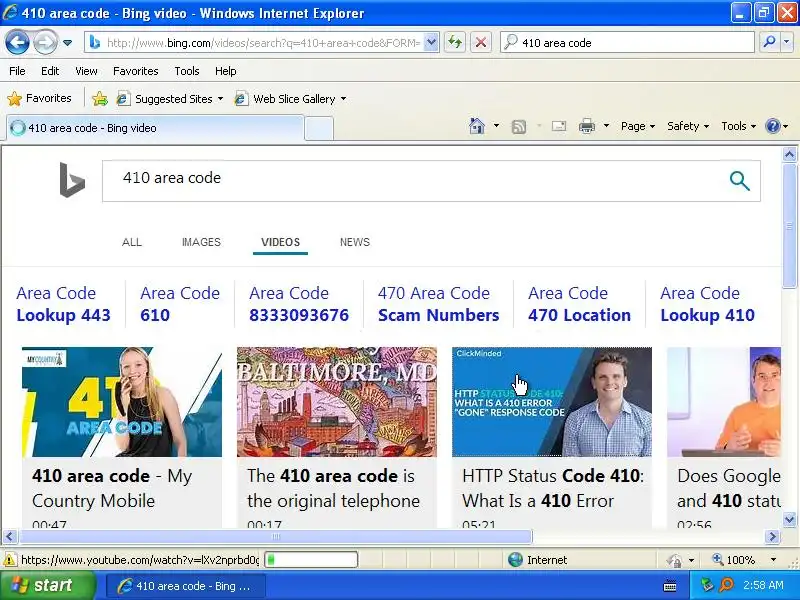This screenshot has width=800, height=600.
Task: Switch to the IMAGES results tab
Action: pyautogui.click(x=201, y=242)
